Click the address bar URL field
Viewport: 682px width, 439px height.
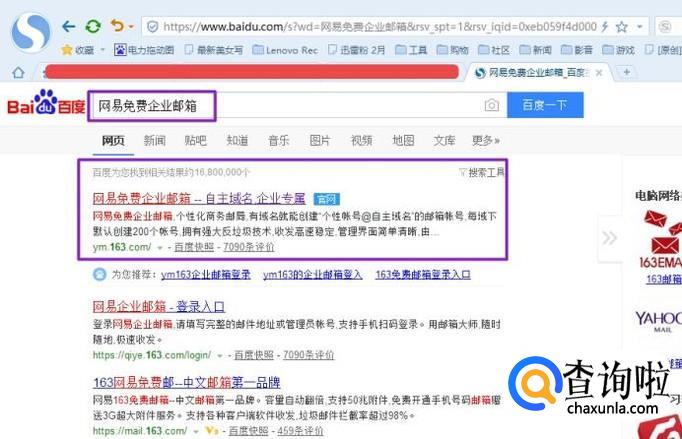click(380, 27)
